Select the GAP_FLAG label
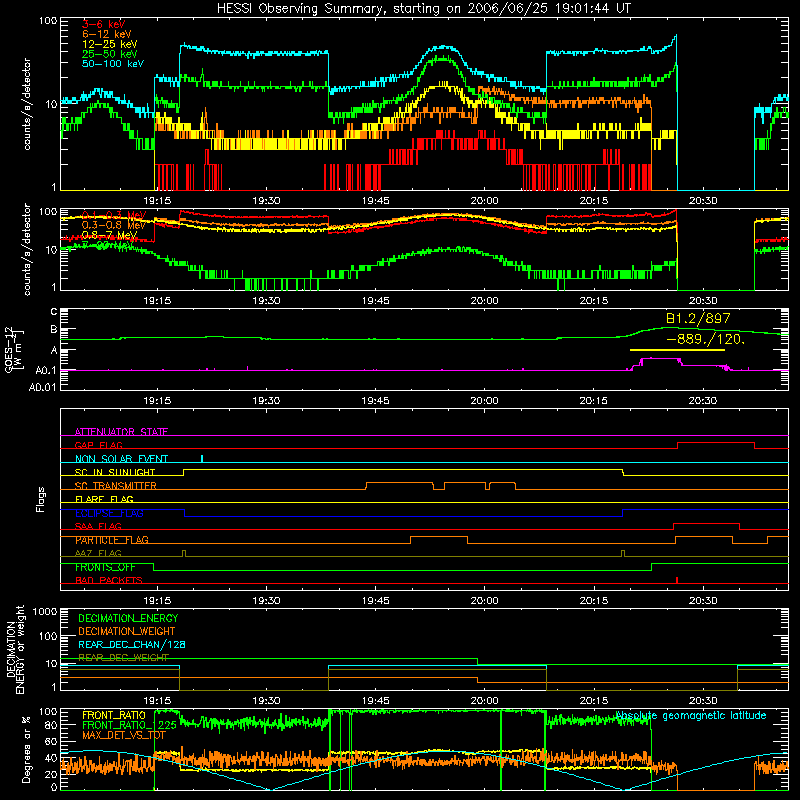The width and height of the screenshot is (800, 800). pyautogui.click(x=98, y=445)
